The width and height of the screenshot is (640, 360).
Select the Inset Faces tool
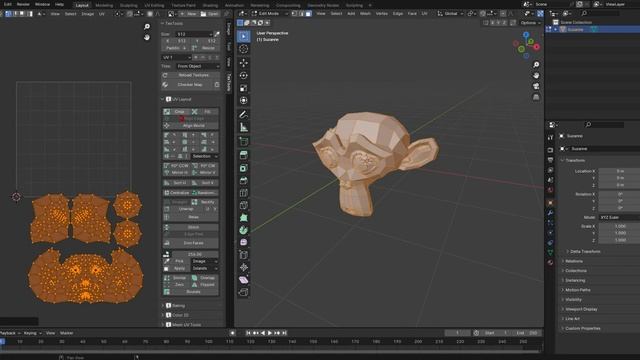pos(244,168)
